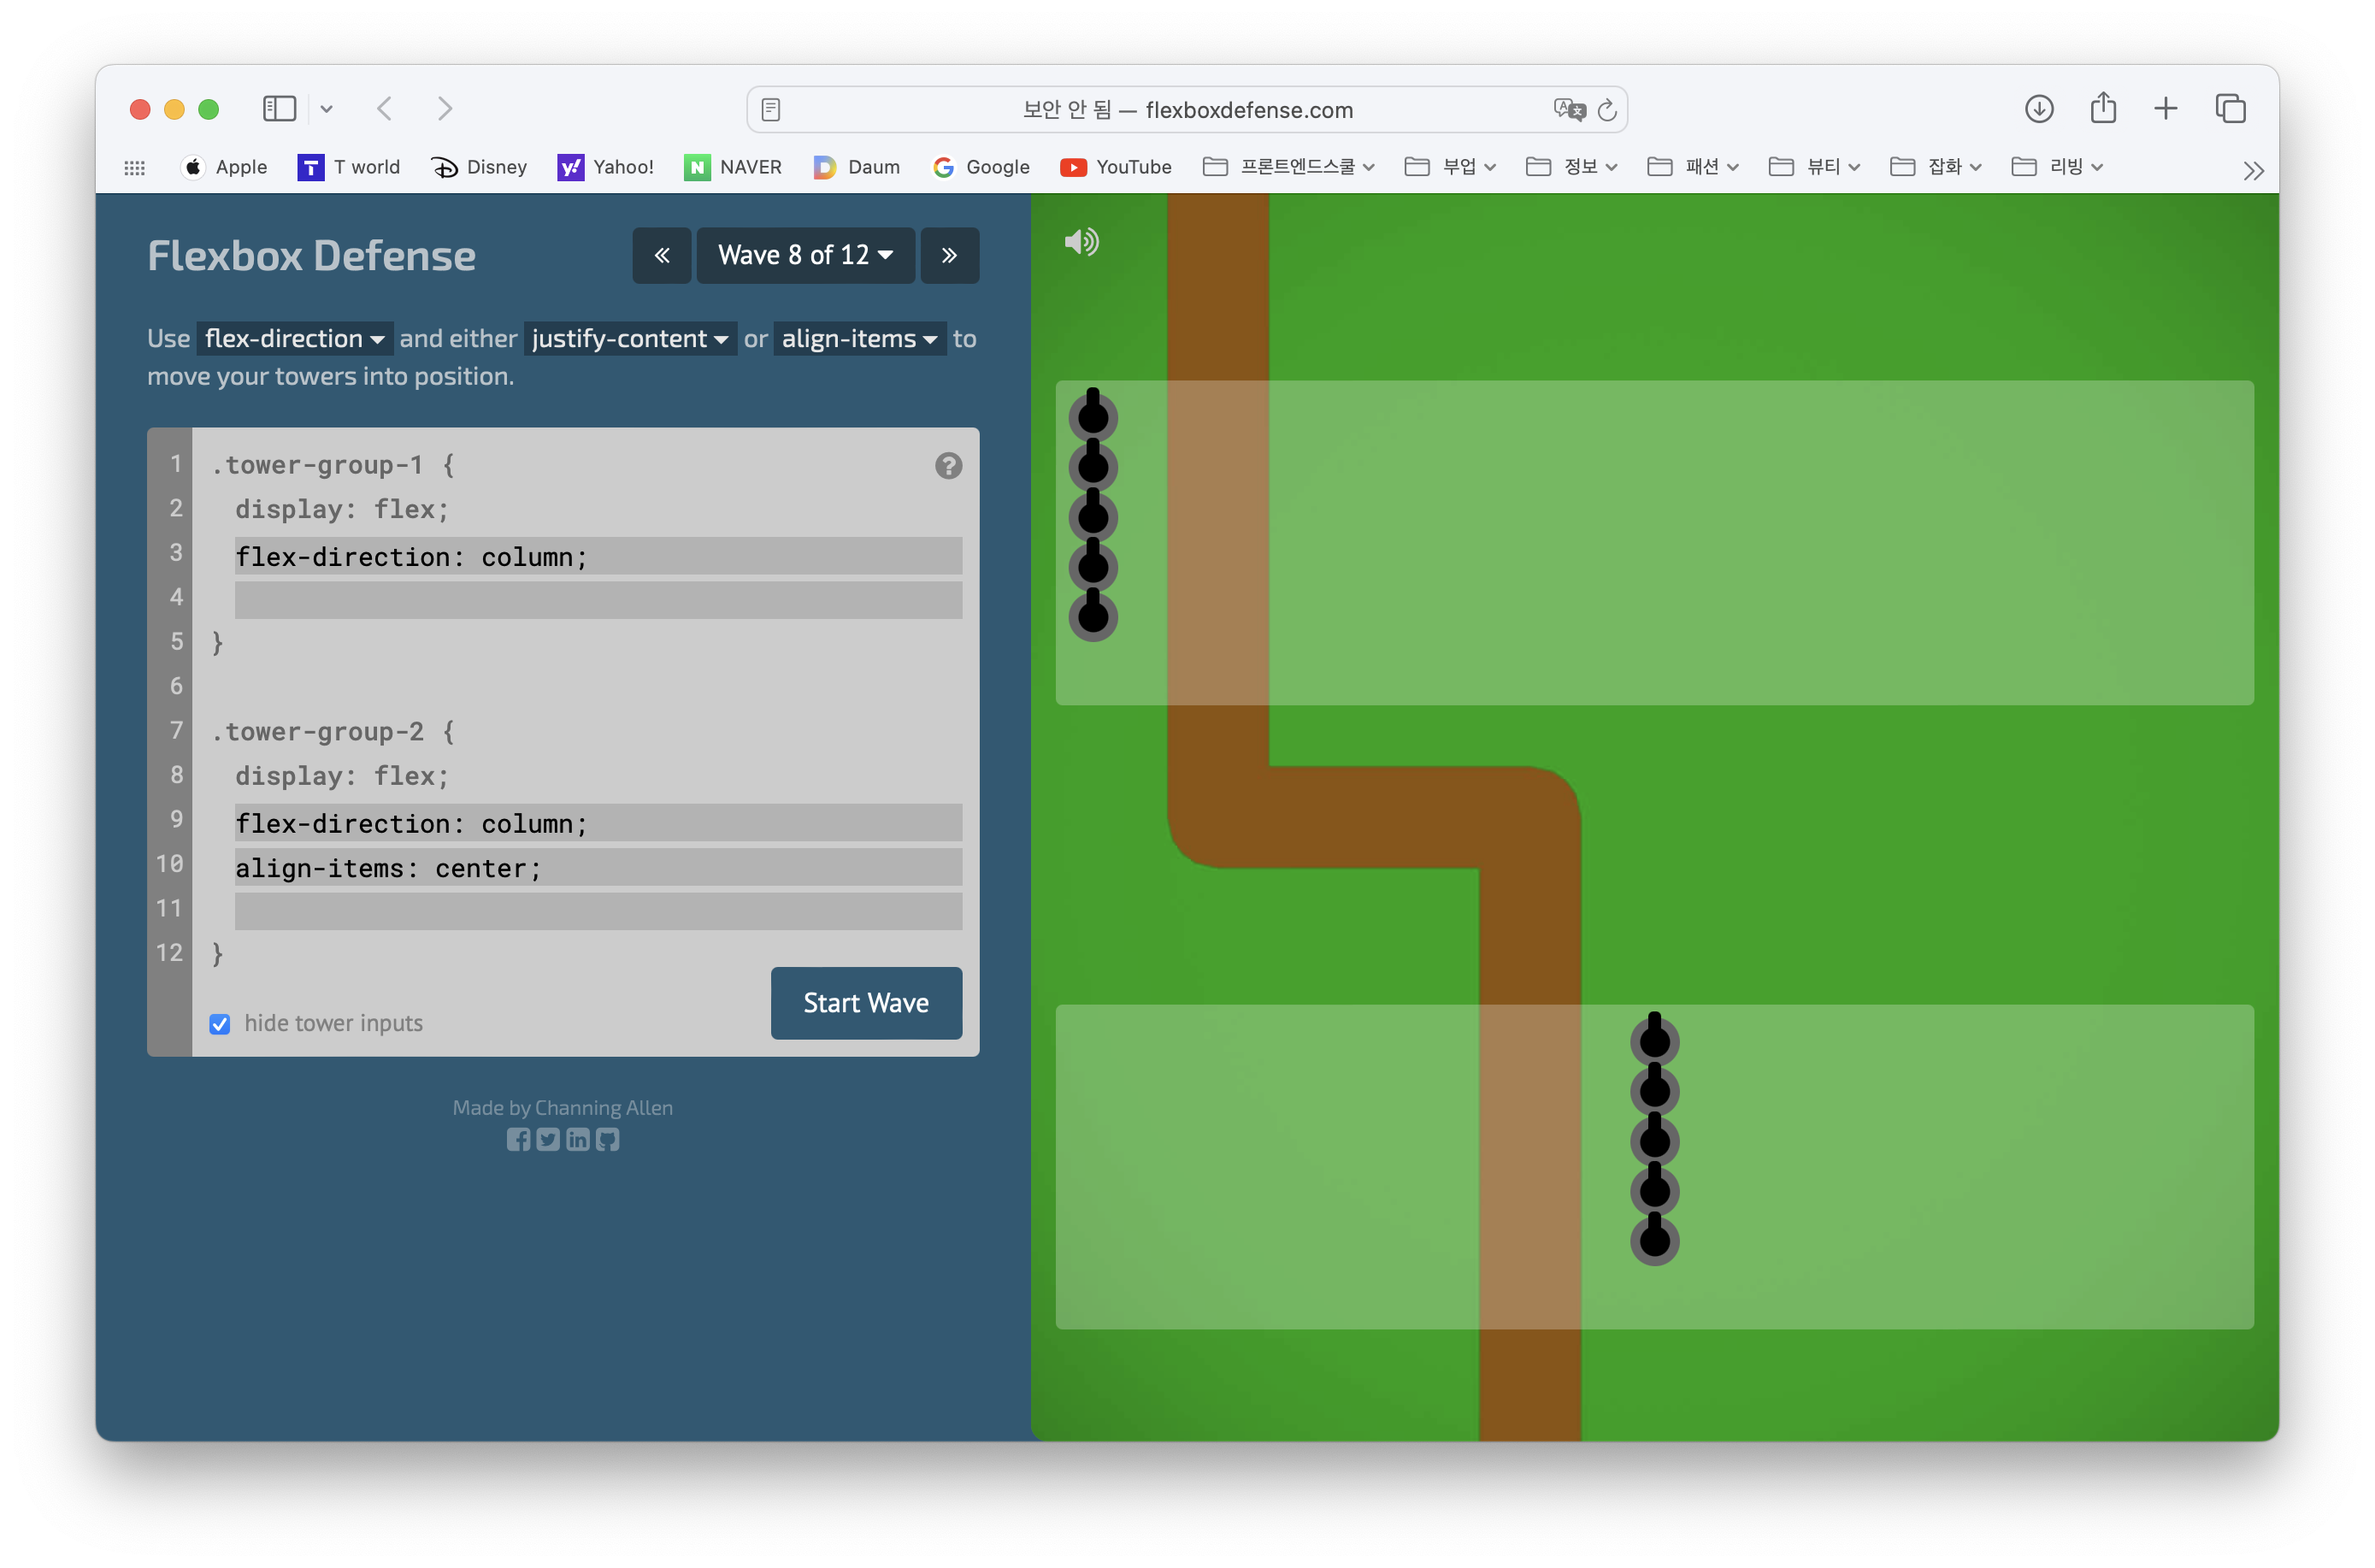Open the NAVER bookmark
The height and width of the screenshot is (1568, 2375).
tap(732, 167)
